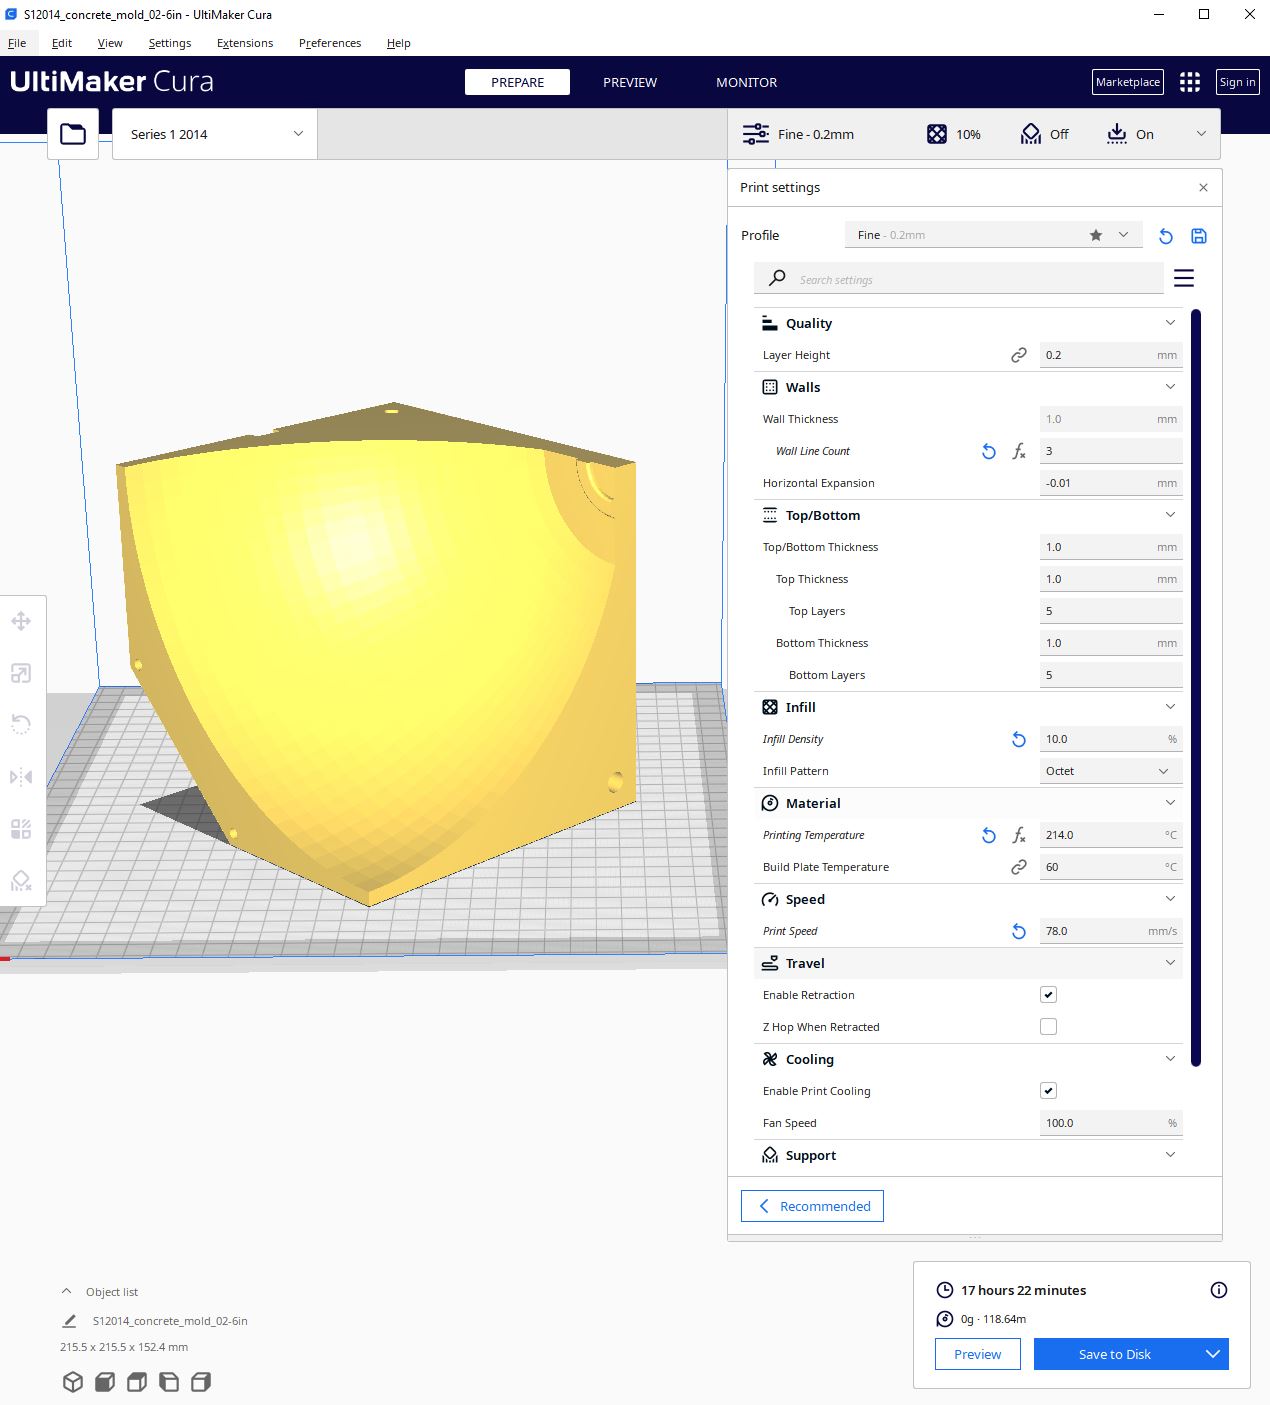
Task: Reset the Wall Line Count value
Action: coord(989,451)
